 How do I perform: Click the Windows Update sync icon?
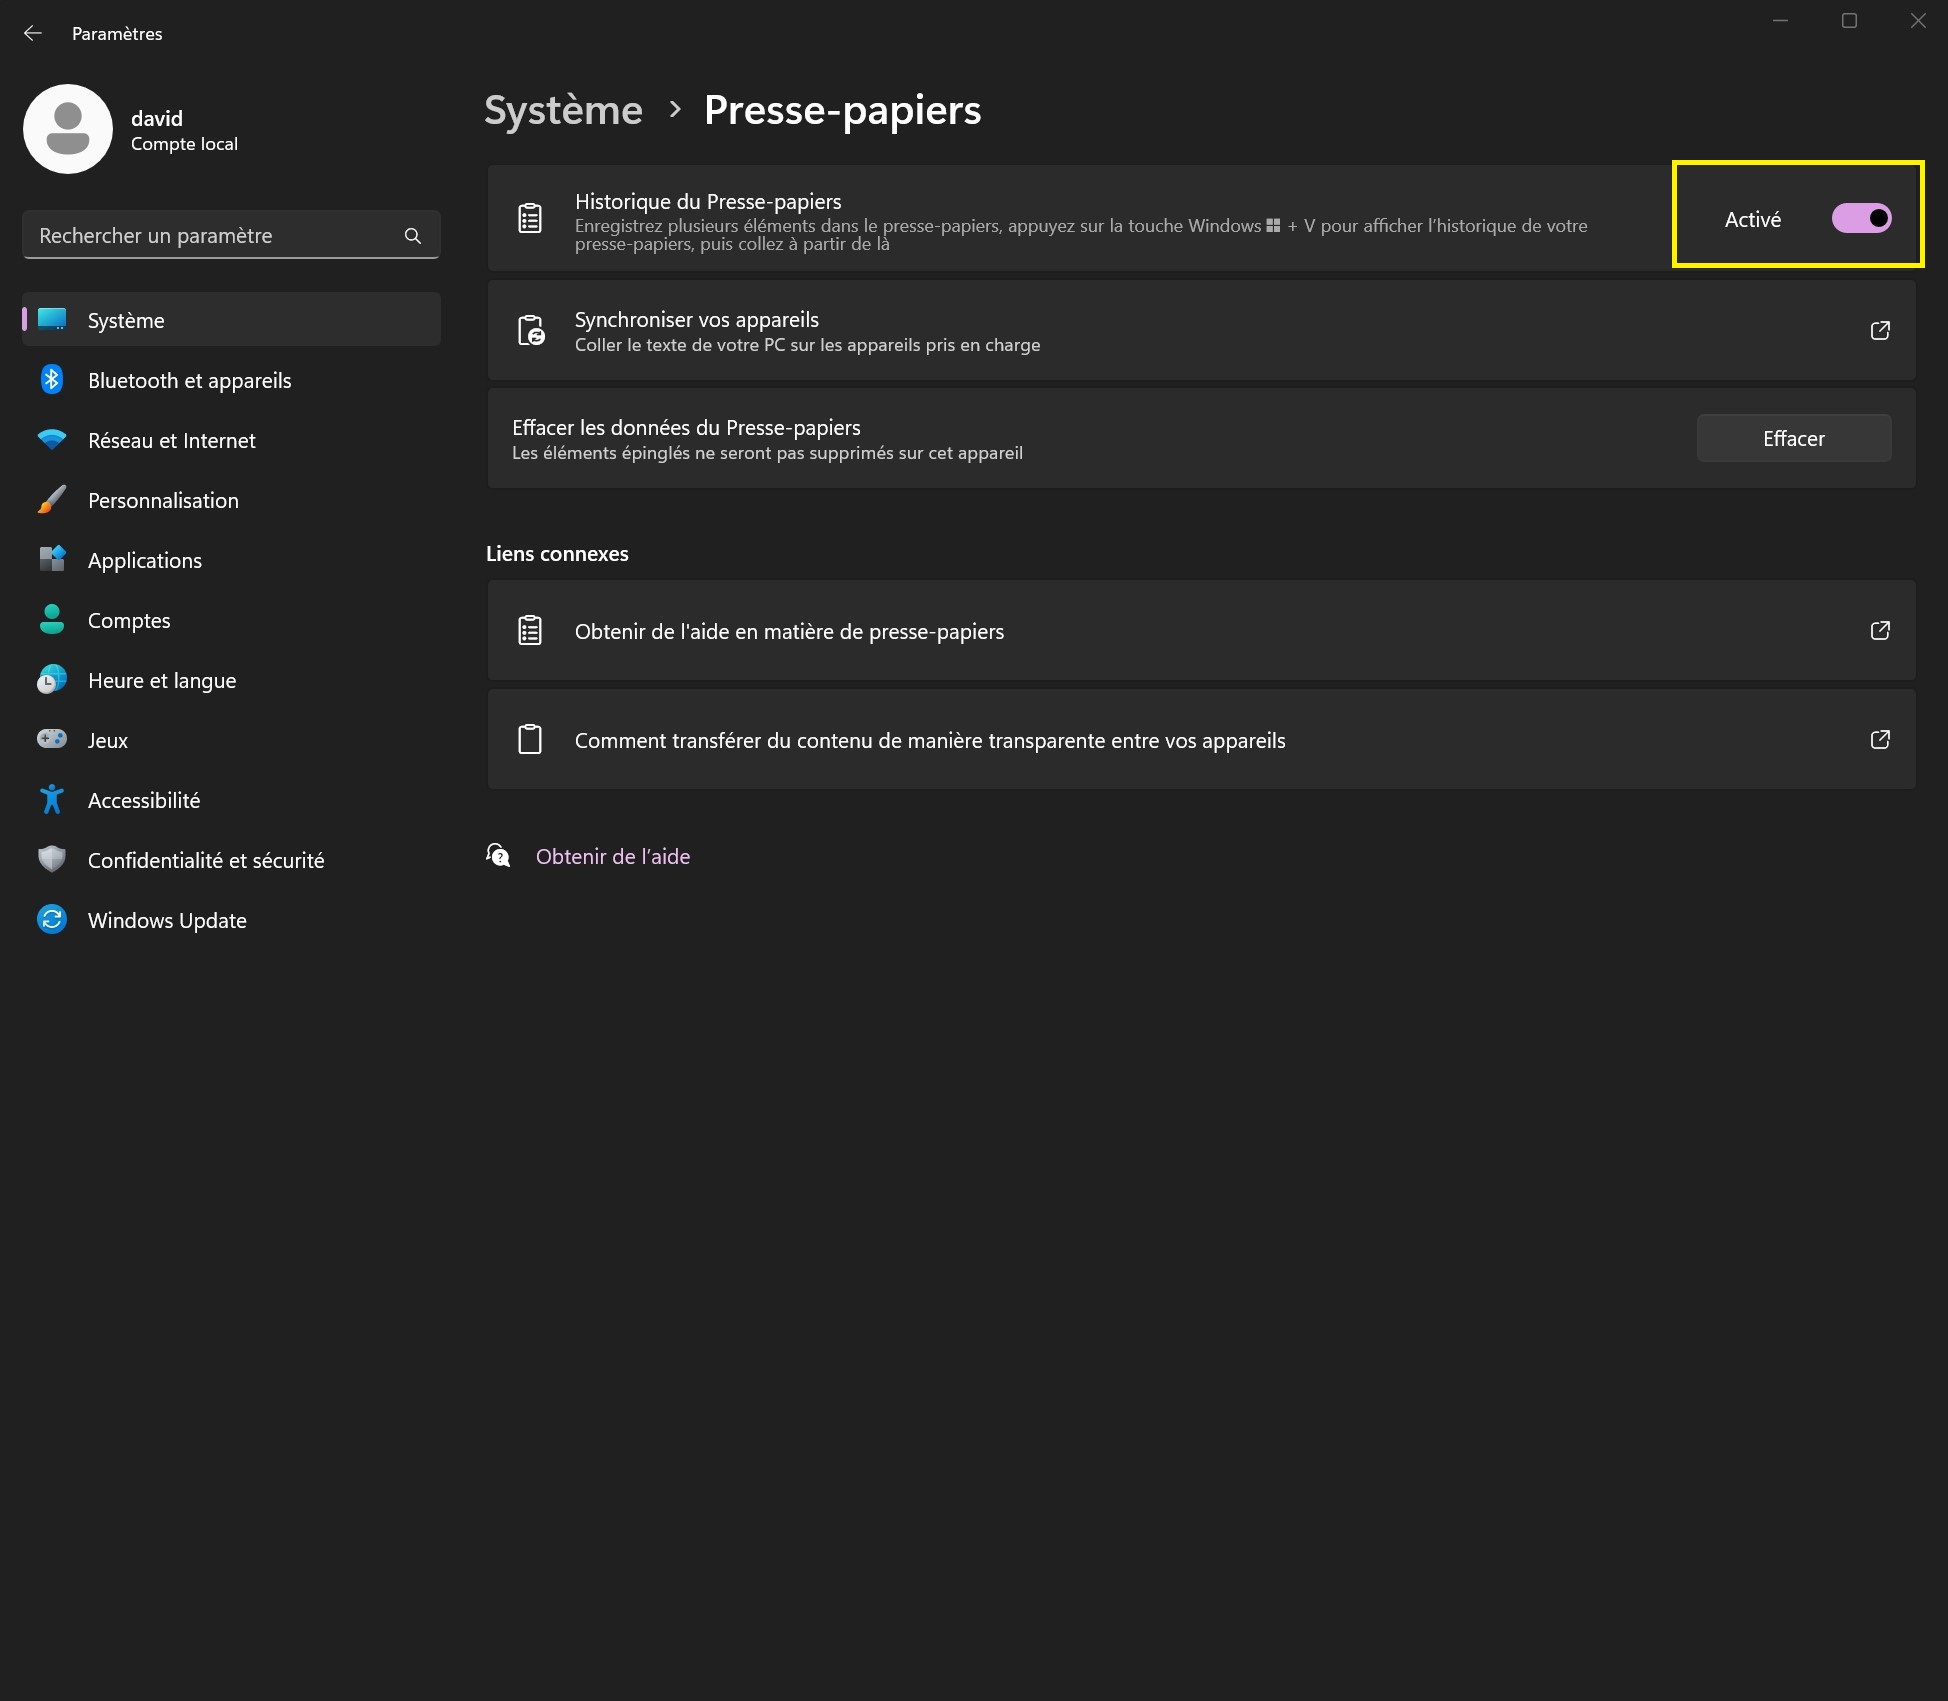click(52, 919)
